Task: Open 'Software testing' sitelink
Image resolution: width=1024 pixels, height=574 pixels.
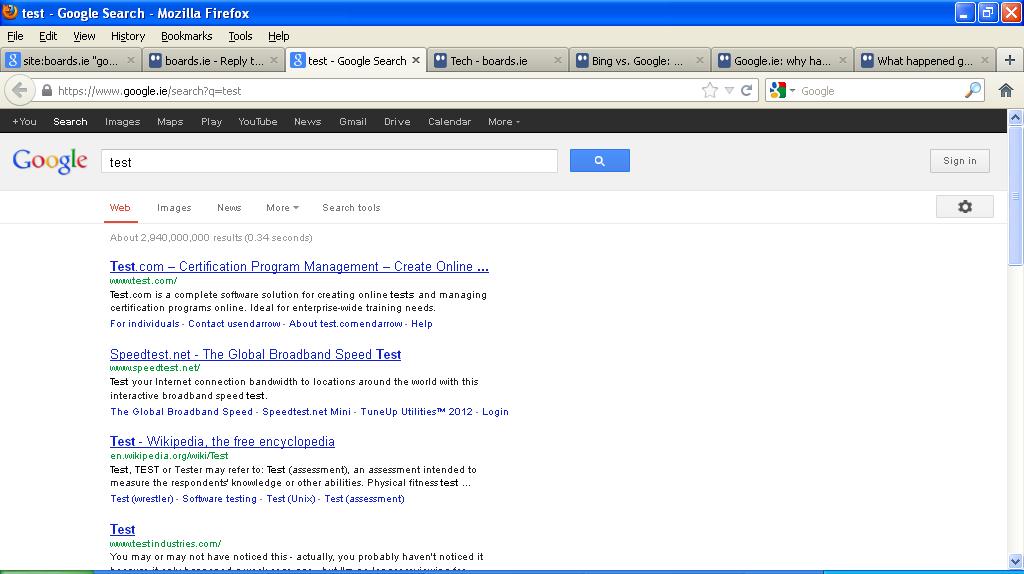Action: point(219,499)
